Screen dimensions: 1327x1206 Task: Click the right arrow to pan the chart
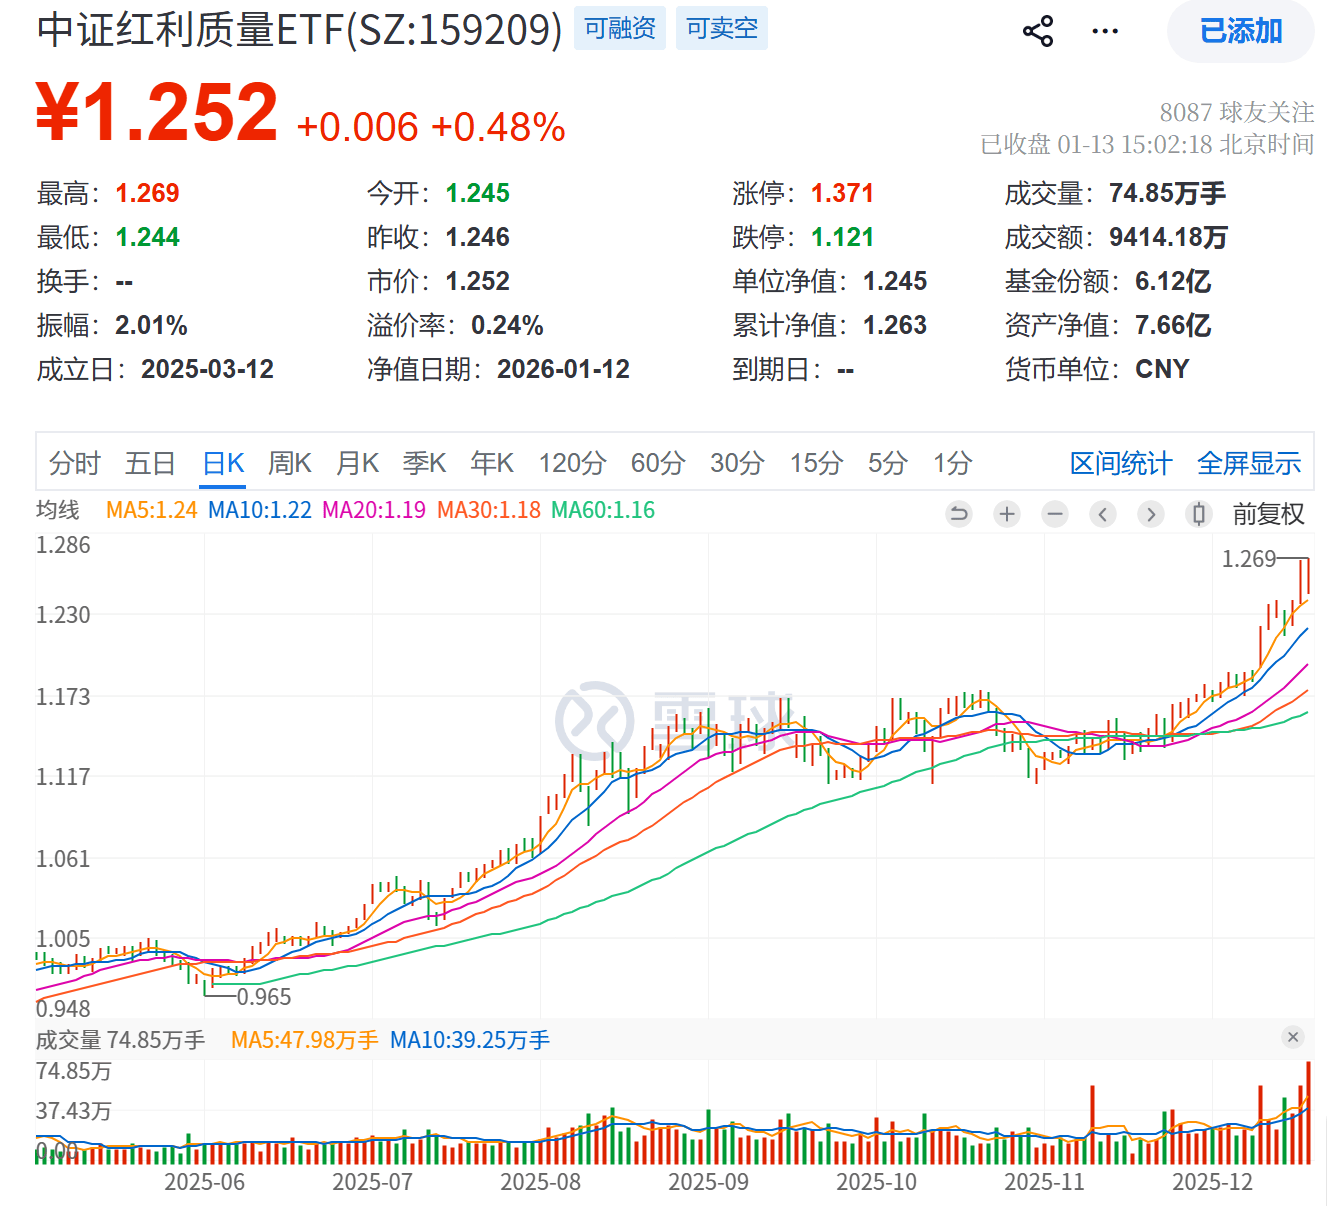click(x=1151, y=513)
